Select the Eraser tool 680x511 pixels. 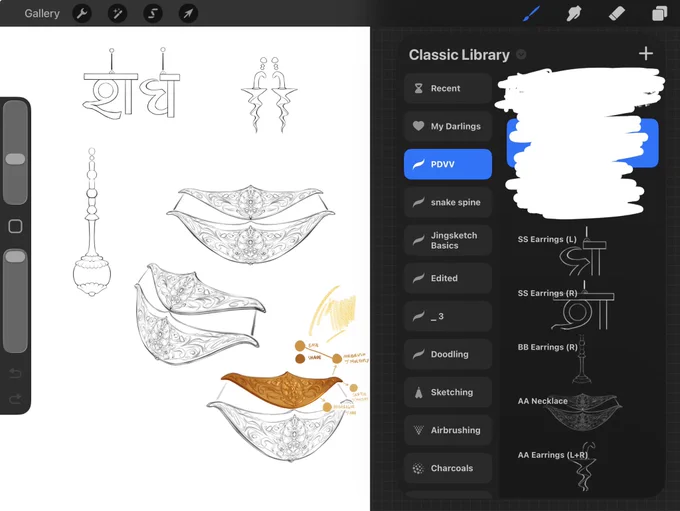tap(617, 13)
